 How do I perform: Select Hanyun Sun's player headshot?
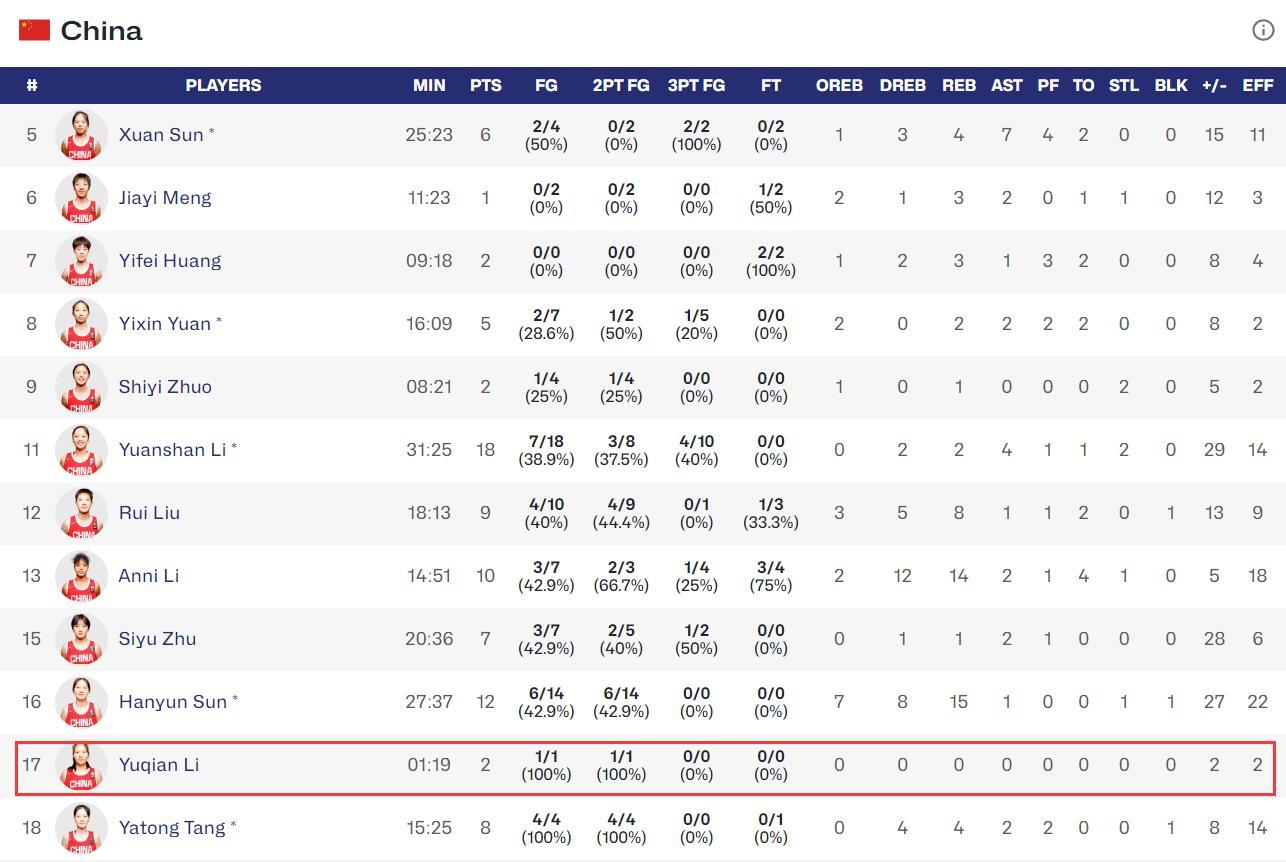coord(81,702)
